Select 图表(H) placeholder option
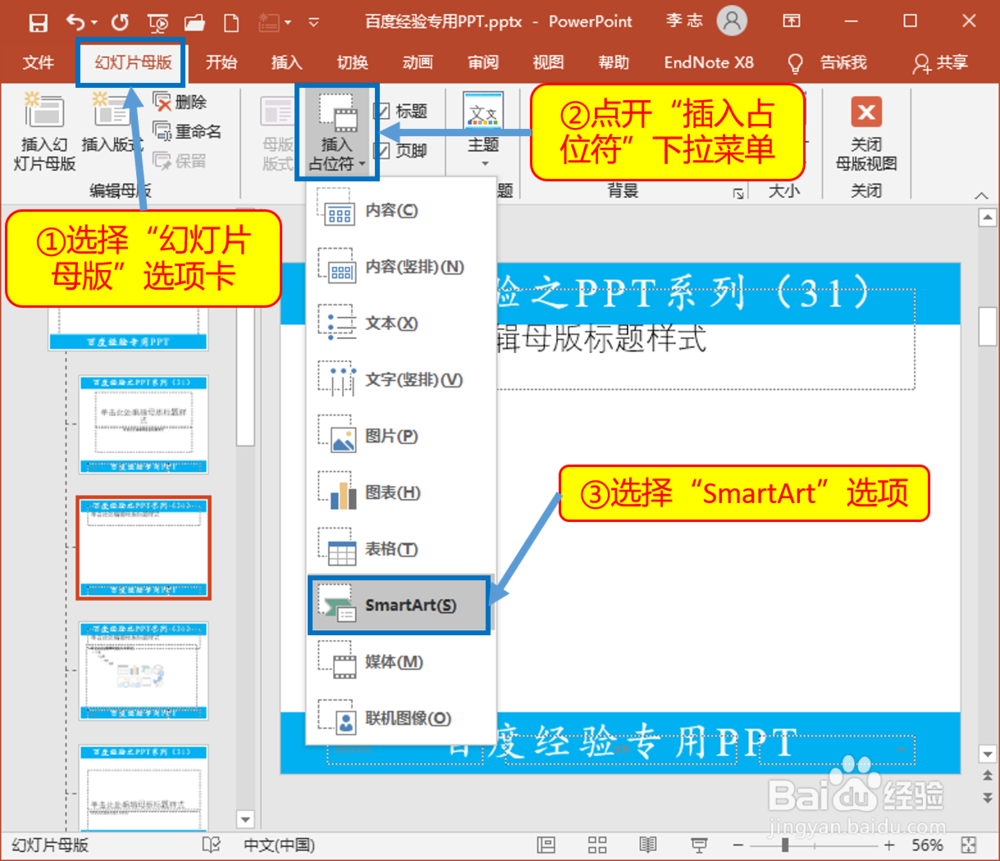Image resolution: width=1000 pixels, height=861 pixels. [x=401, y=492]
